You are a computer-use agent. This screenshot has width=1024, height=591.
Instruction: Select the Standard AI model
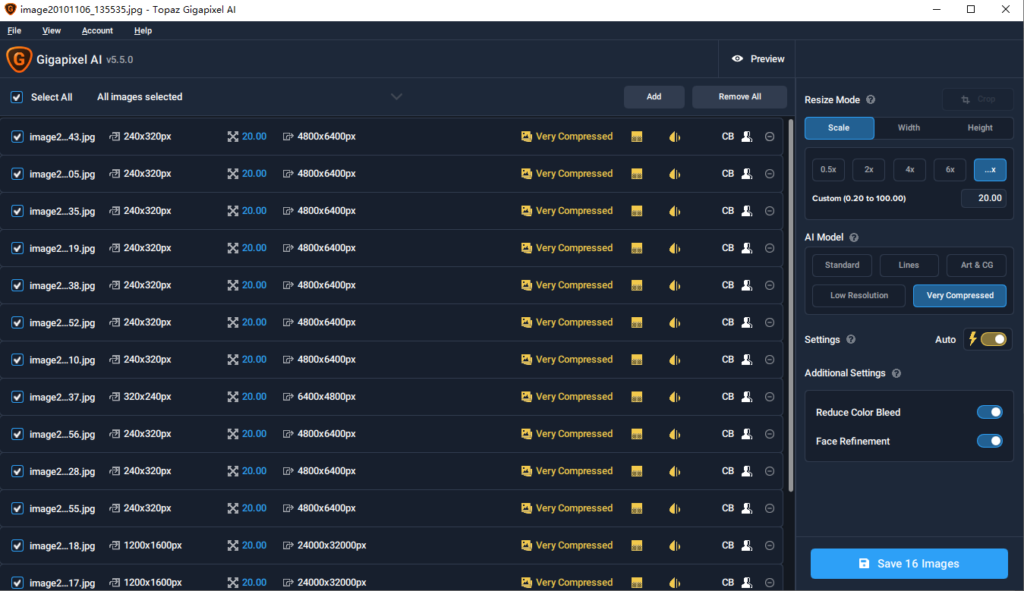(842, 265)
